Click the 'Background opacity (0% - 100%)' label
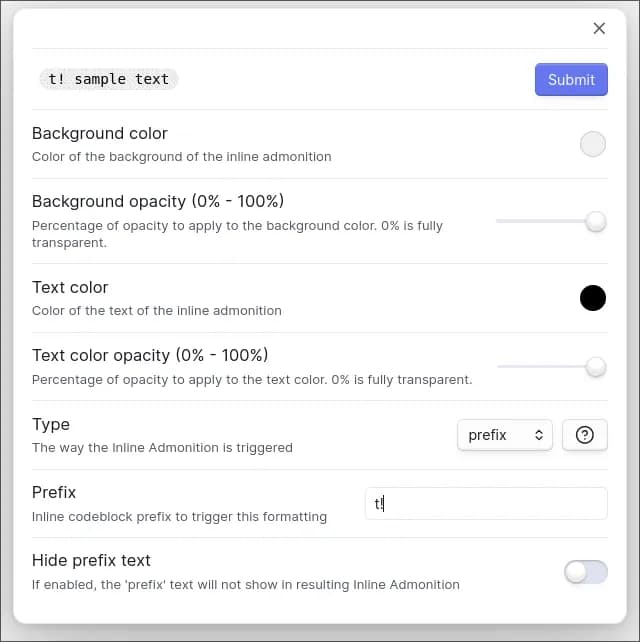This screenshot has width=640, height=642. coord(158,201)
